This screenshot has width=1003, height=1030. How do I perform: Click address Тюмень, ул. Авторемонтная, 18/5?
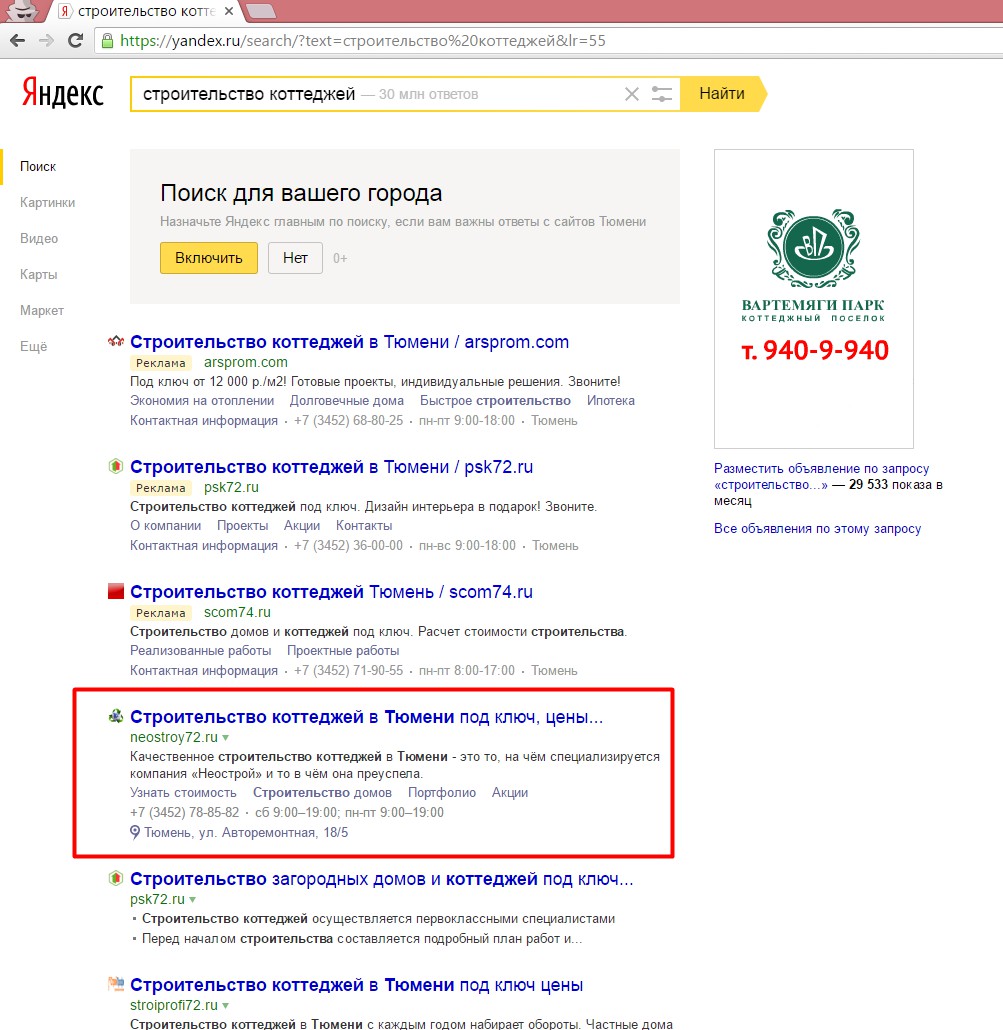point(246,832)
